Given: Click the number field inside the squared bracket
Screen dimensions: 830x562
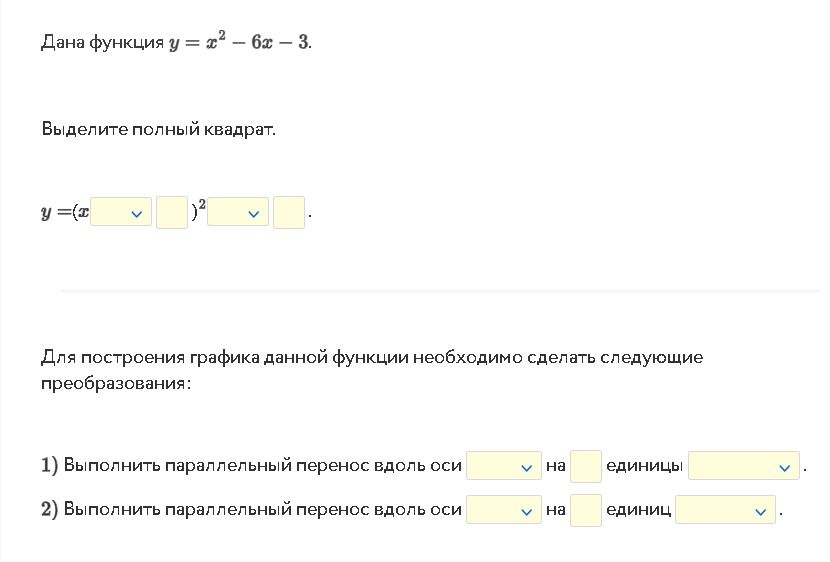Looking at the screenshot, I should coord(172,212).
